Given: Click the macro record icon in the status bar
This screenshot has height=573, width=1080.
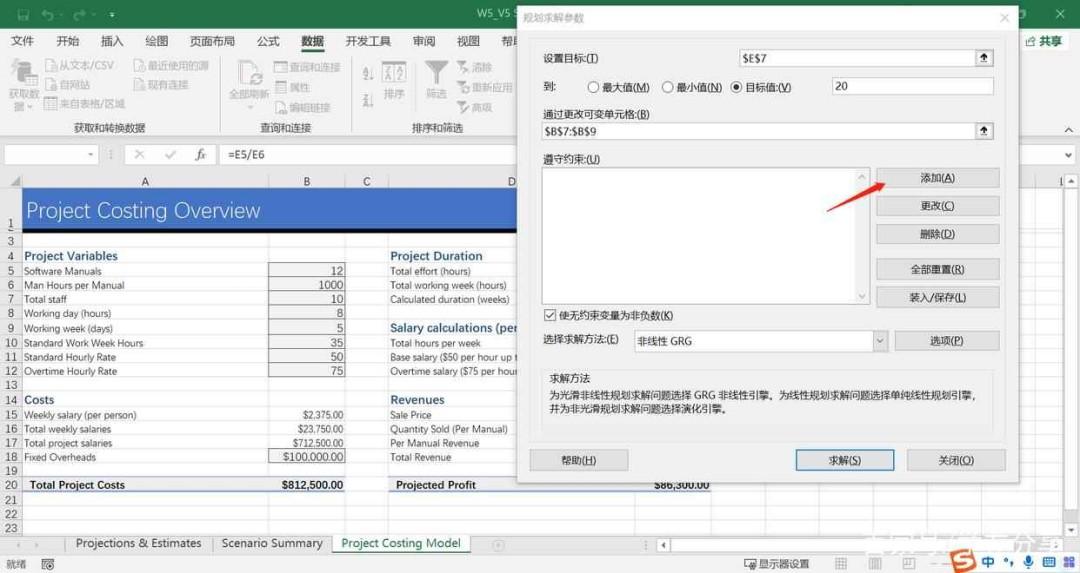Looking at the screenshot, I should (48, 565).
